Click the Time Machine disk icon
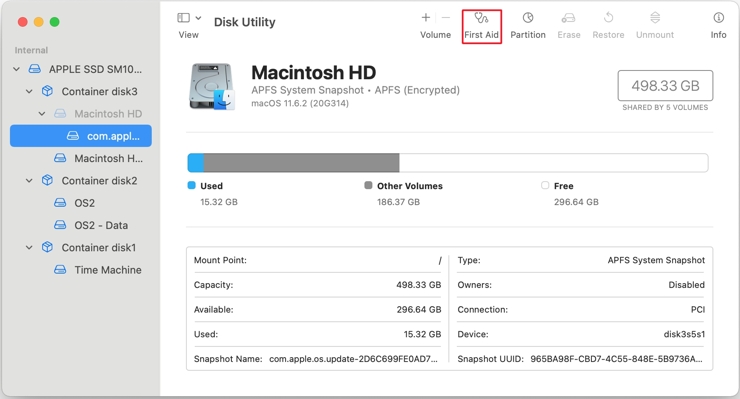The width and height of the screenshot is (740, 399). pyautogui.click(x=60, y=270)
